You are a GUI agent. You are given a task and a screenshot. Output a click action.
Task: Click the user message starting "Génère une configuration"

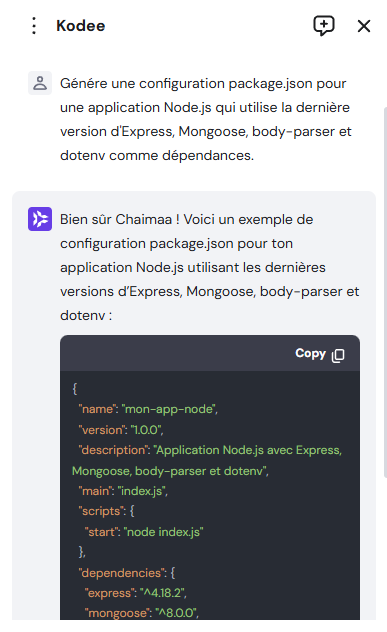[206, 119]
